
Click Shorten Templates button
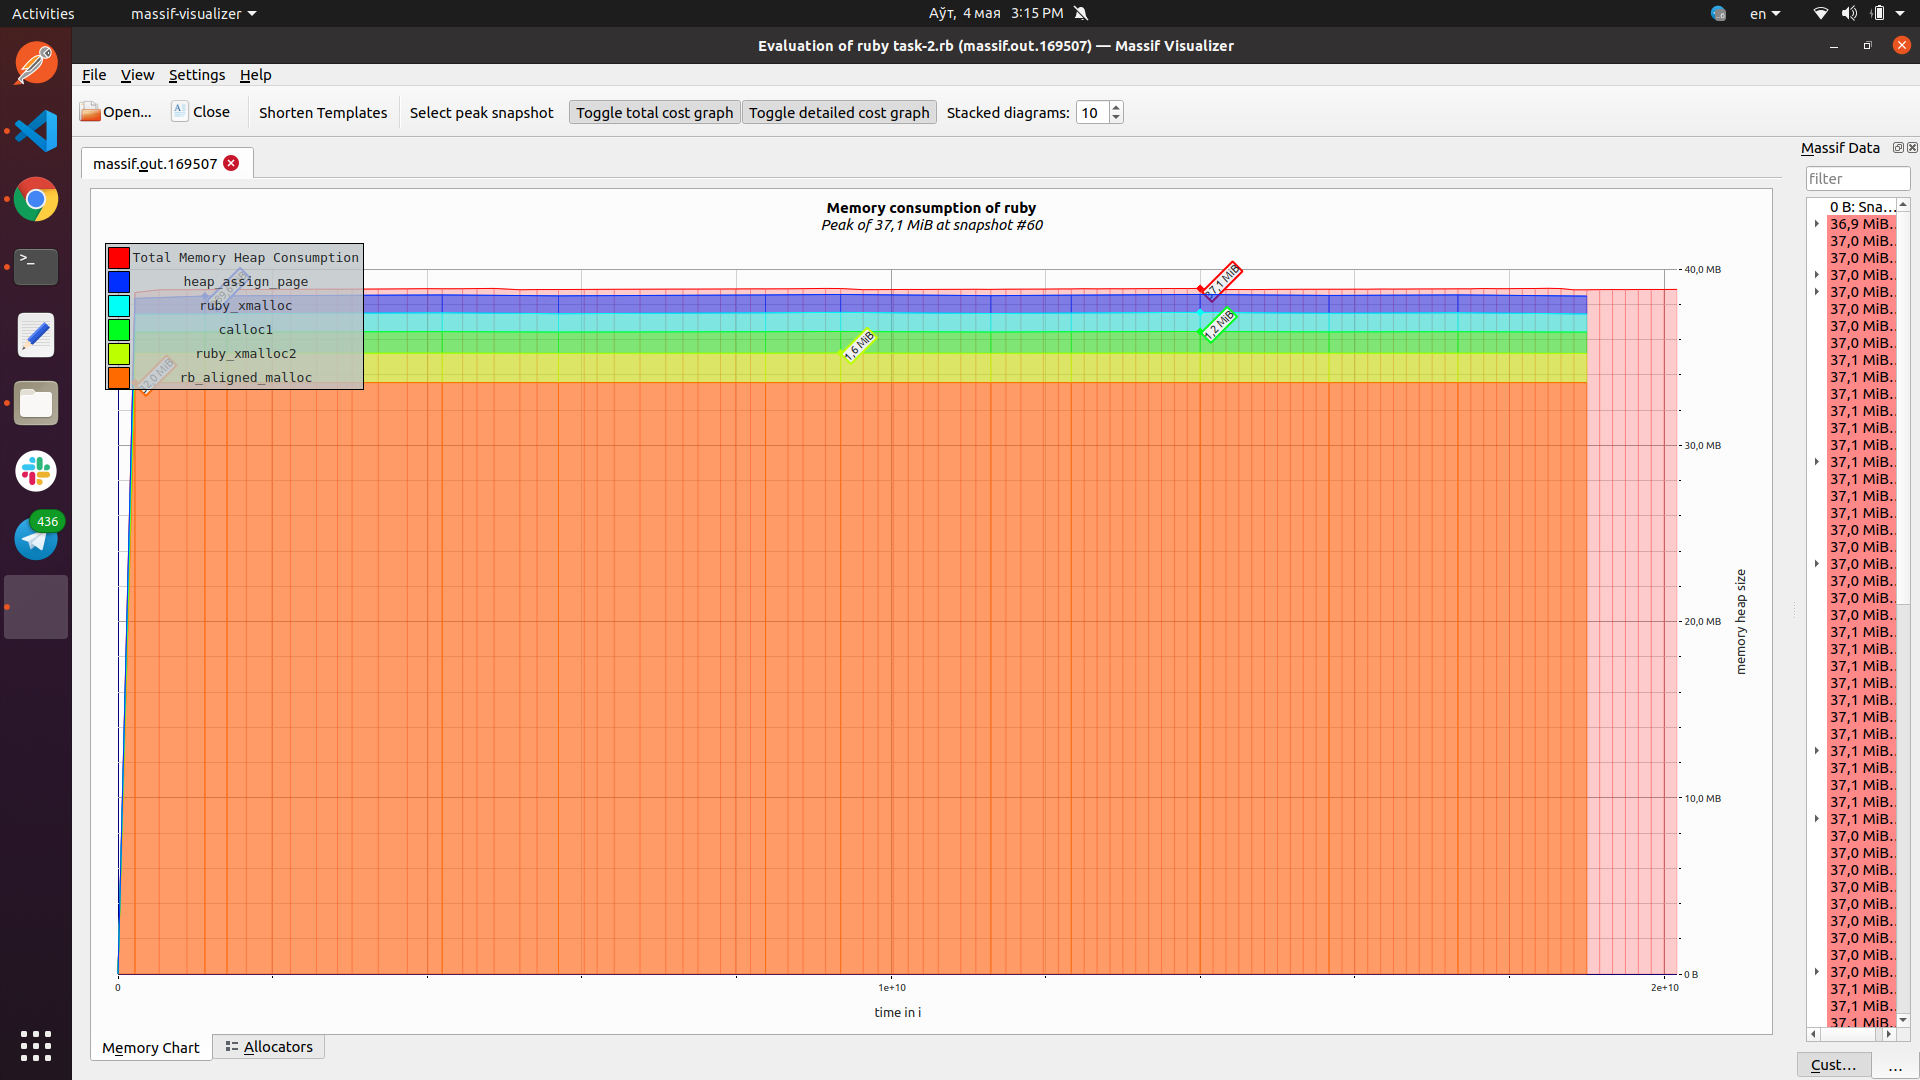(322, 113)
